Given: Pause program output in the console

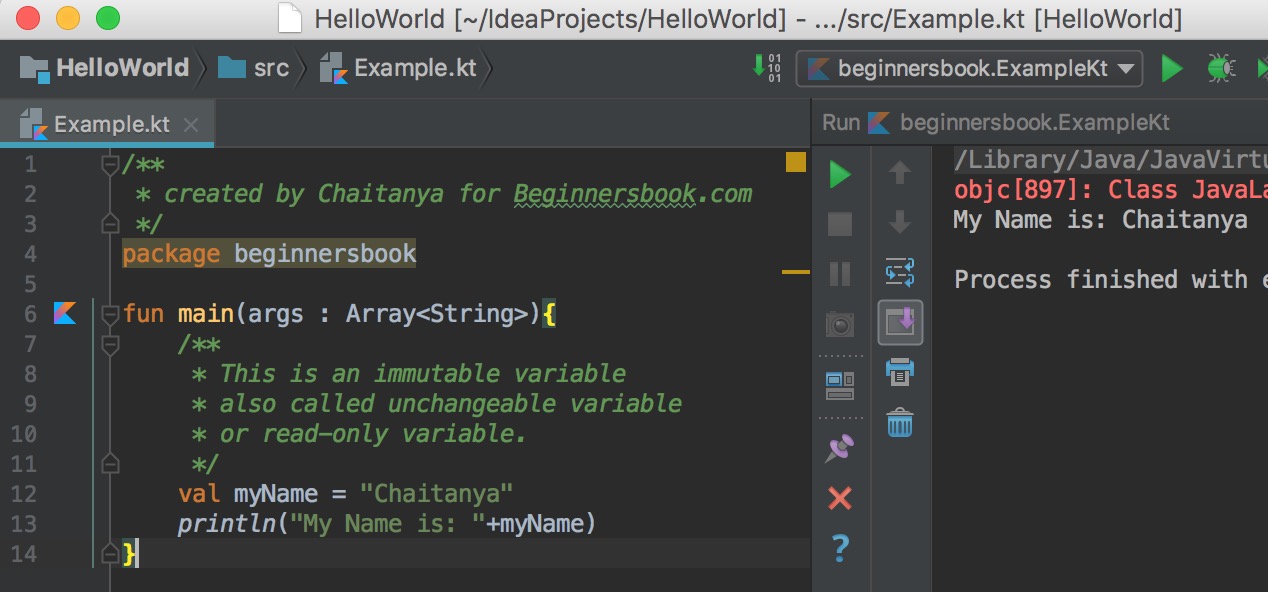Looking at the screenshot, I should click(840, 274).
